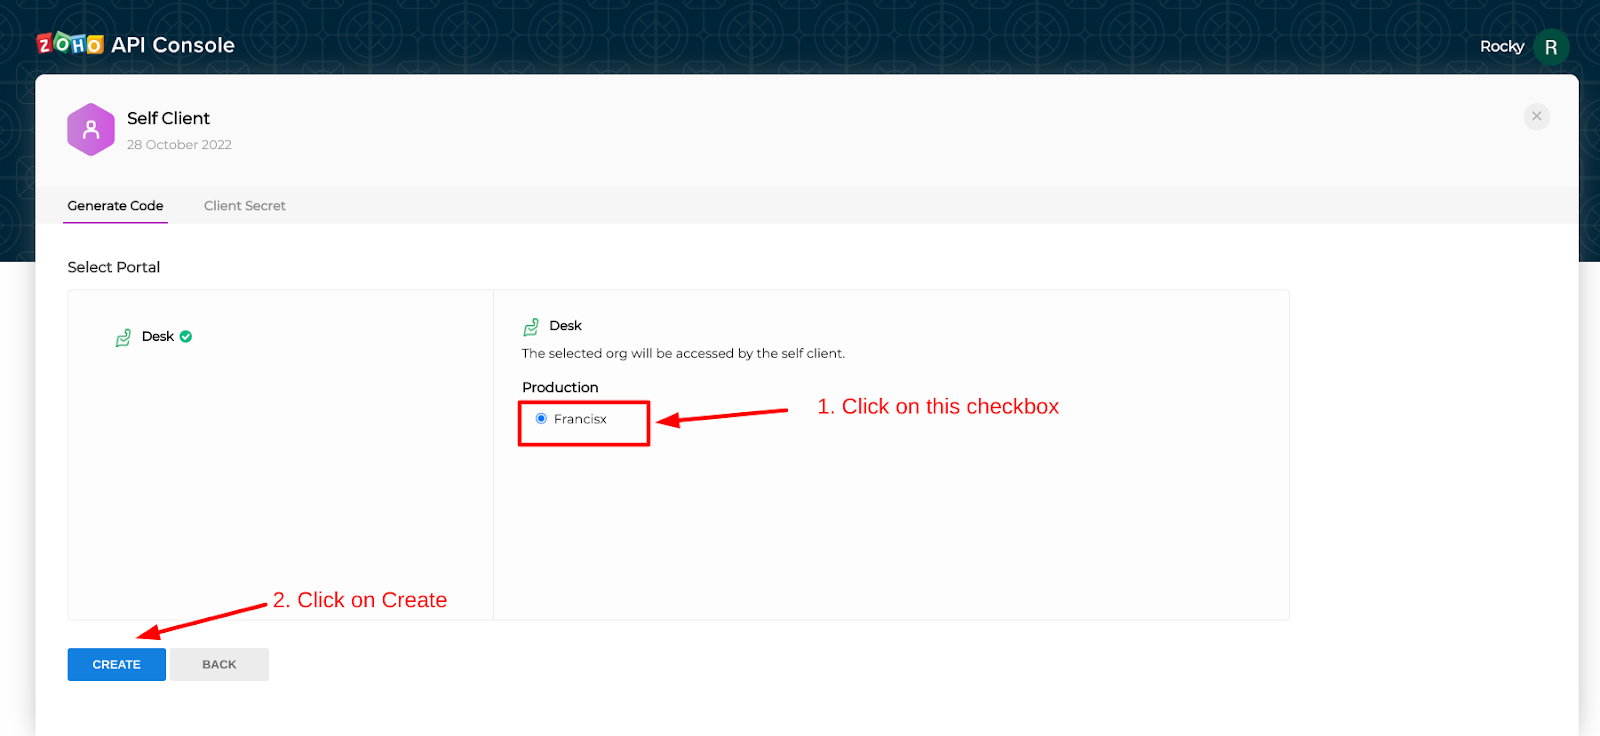Close the Self Client panel
1600x736 pixels.
pyautogui.click(x=1537, y=116)
